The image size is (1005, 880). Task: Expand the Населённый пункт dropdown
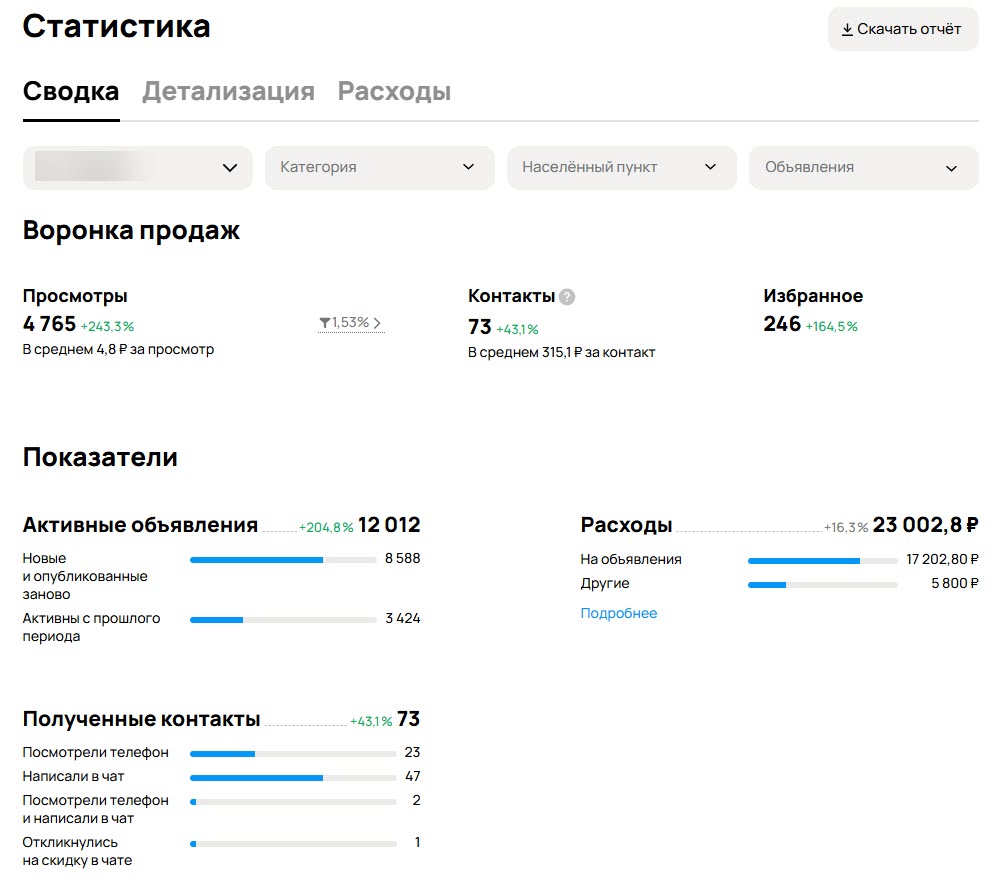point(621,167)
